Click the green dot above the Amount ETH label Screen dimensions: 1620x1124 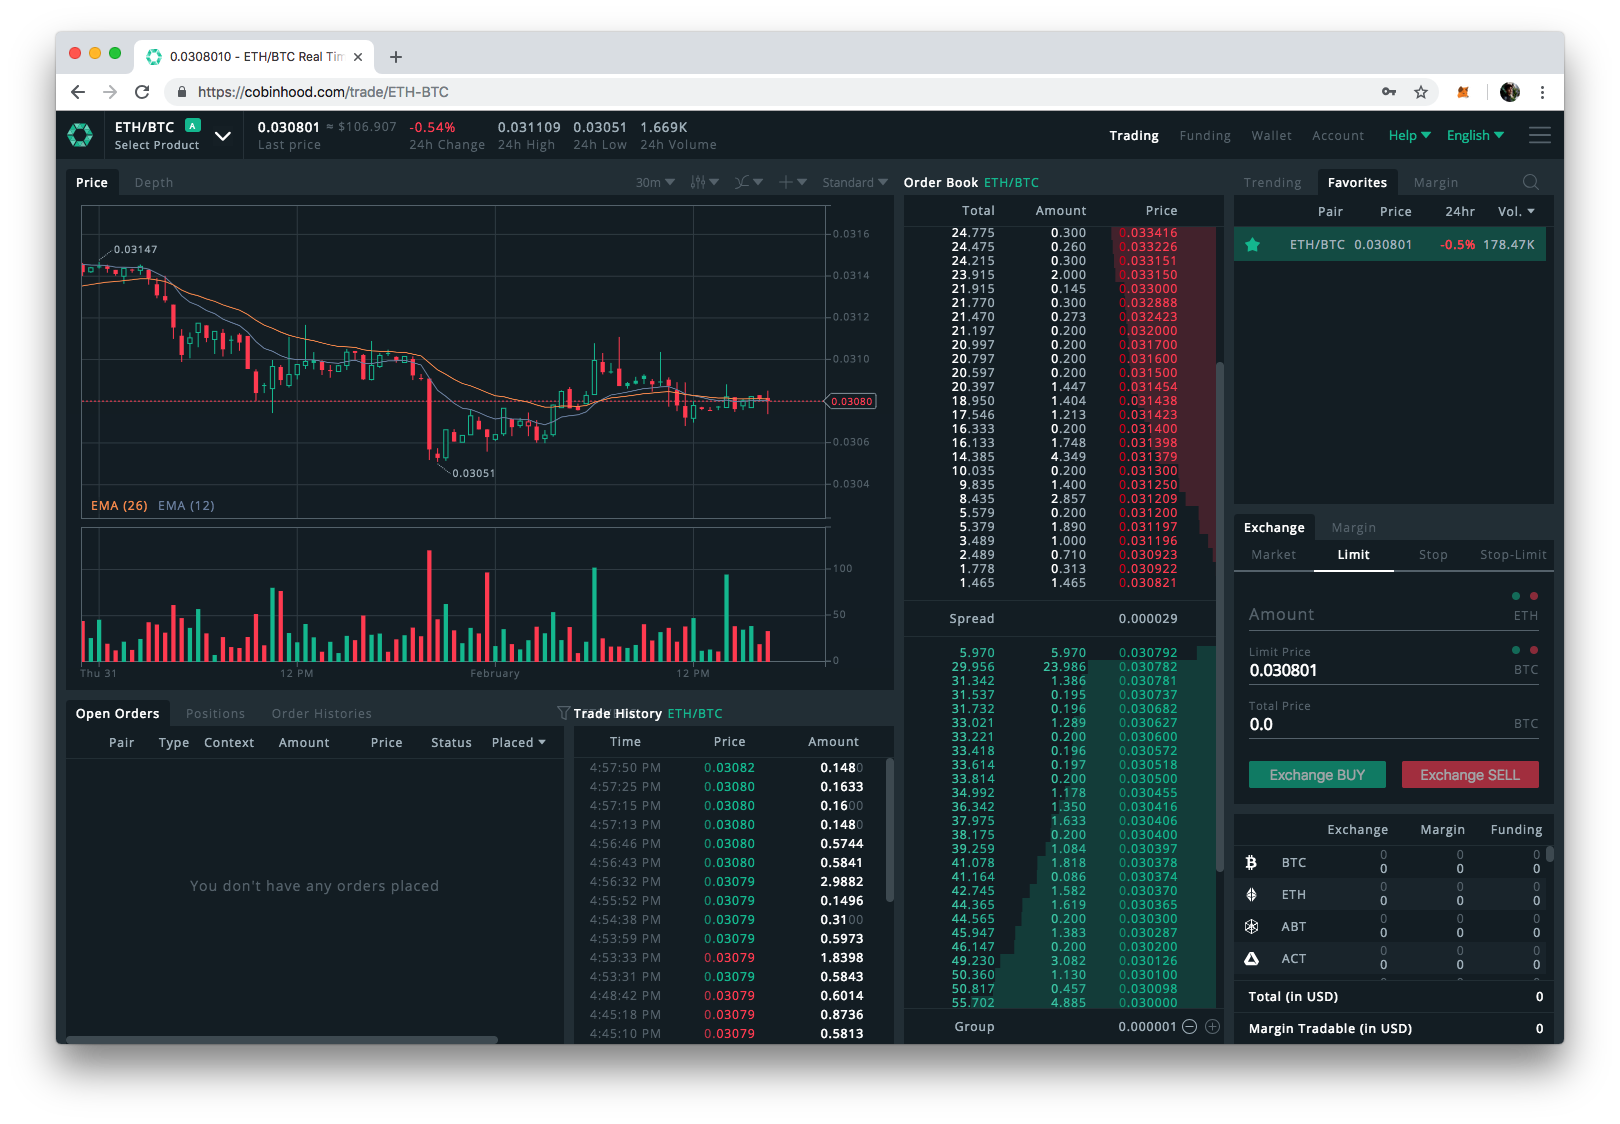(1516, 596)
